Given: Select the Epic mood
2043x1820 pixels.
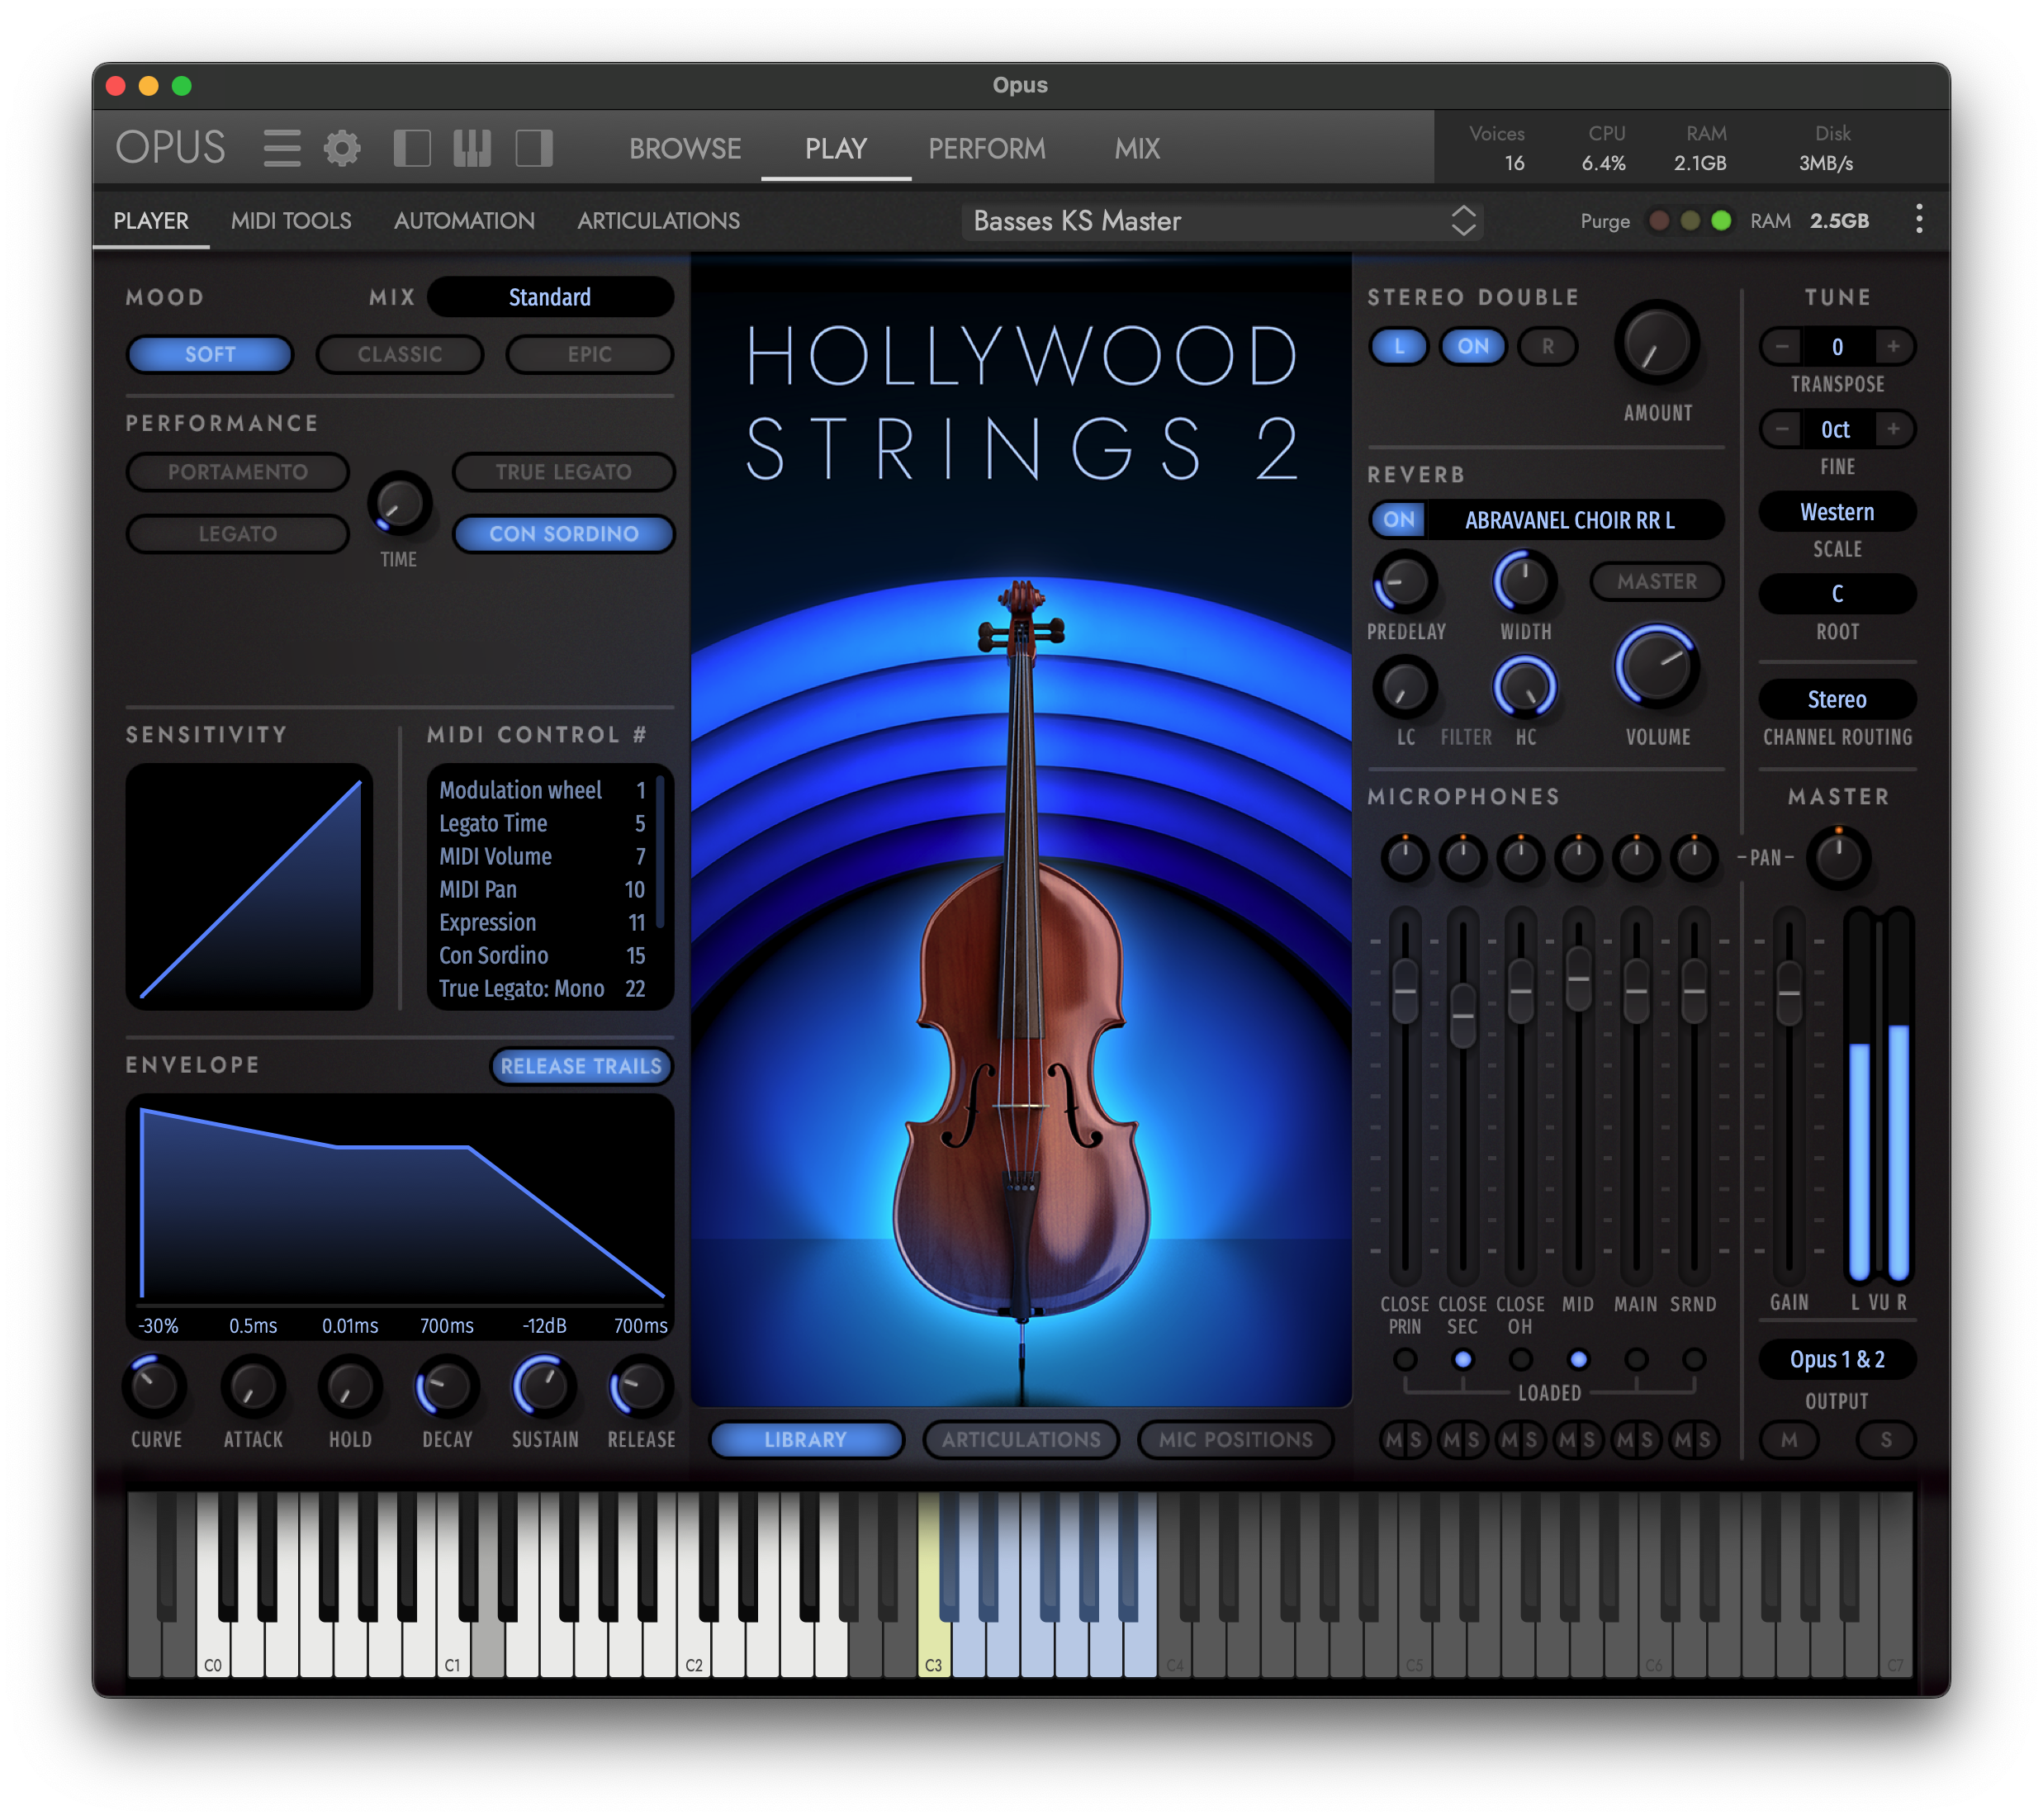Looking at the screenshot, I should [x=590, y=354].
